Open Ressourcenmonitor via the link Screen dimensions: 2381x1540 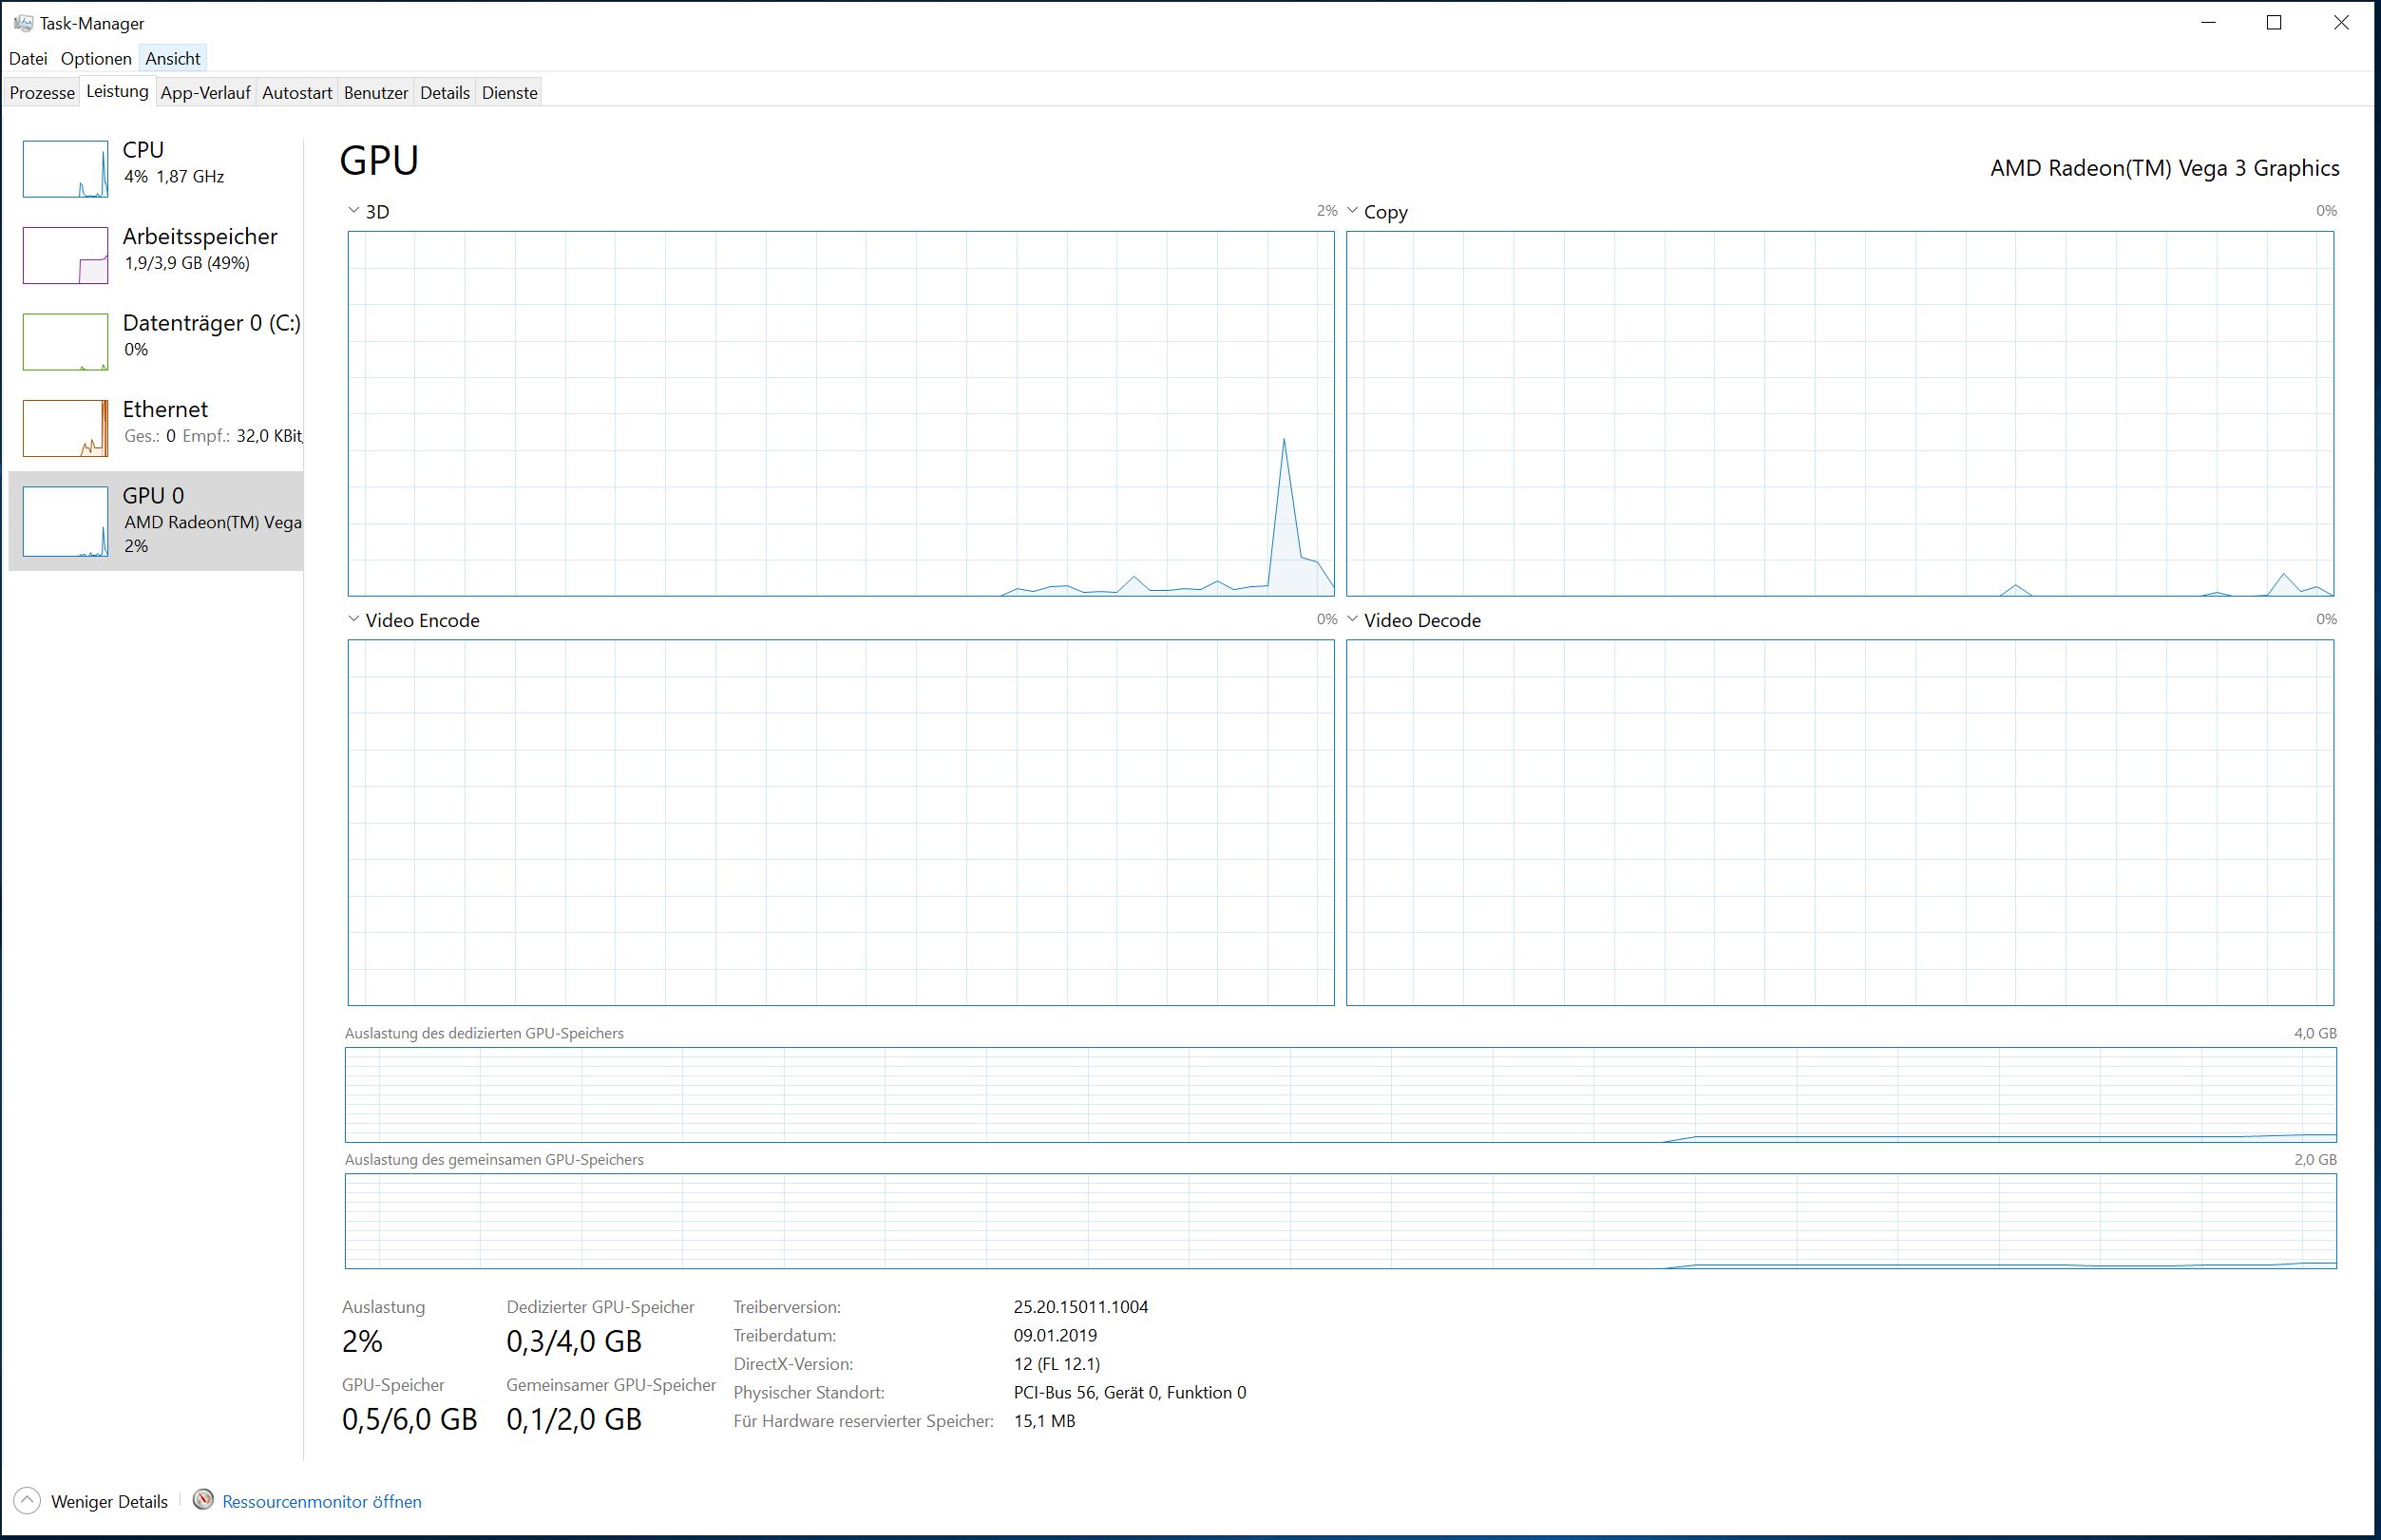click(x=322, y=1500)
